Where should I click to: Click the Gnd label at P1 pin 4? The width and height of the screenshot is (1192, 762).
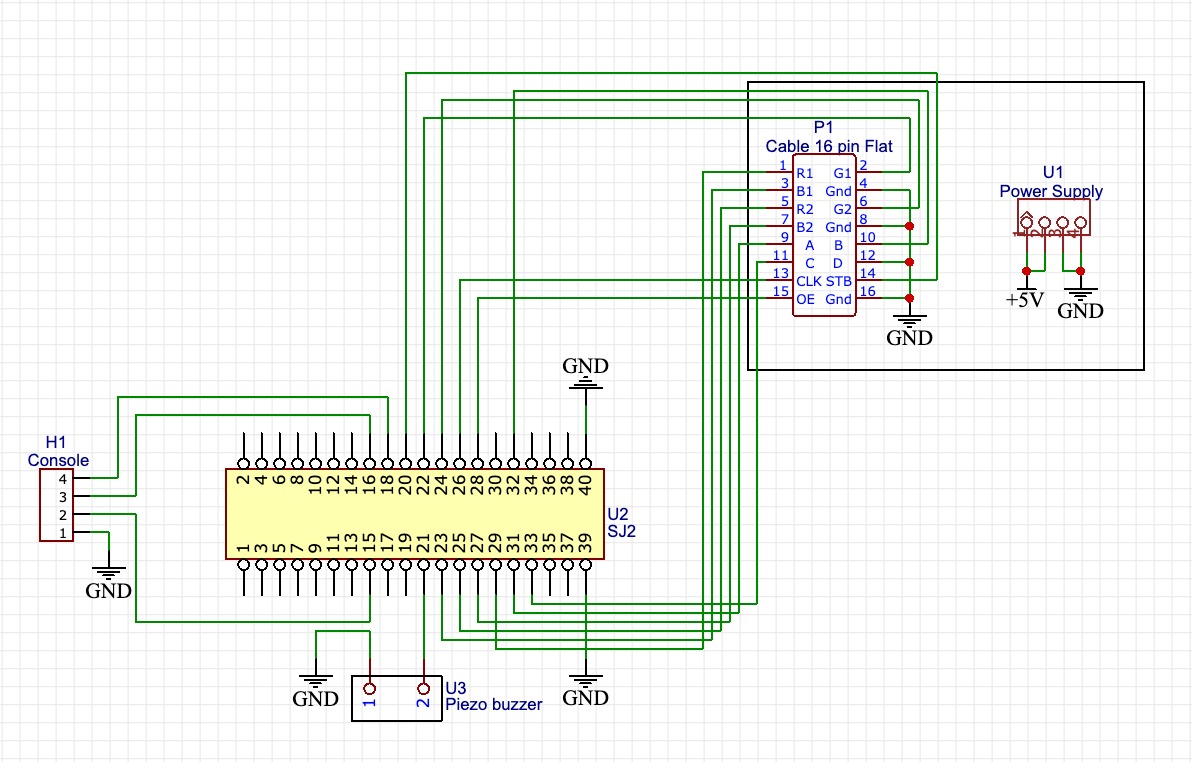point(839,192)
